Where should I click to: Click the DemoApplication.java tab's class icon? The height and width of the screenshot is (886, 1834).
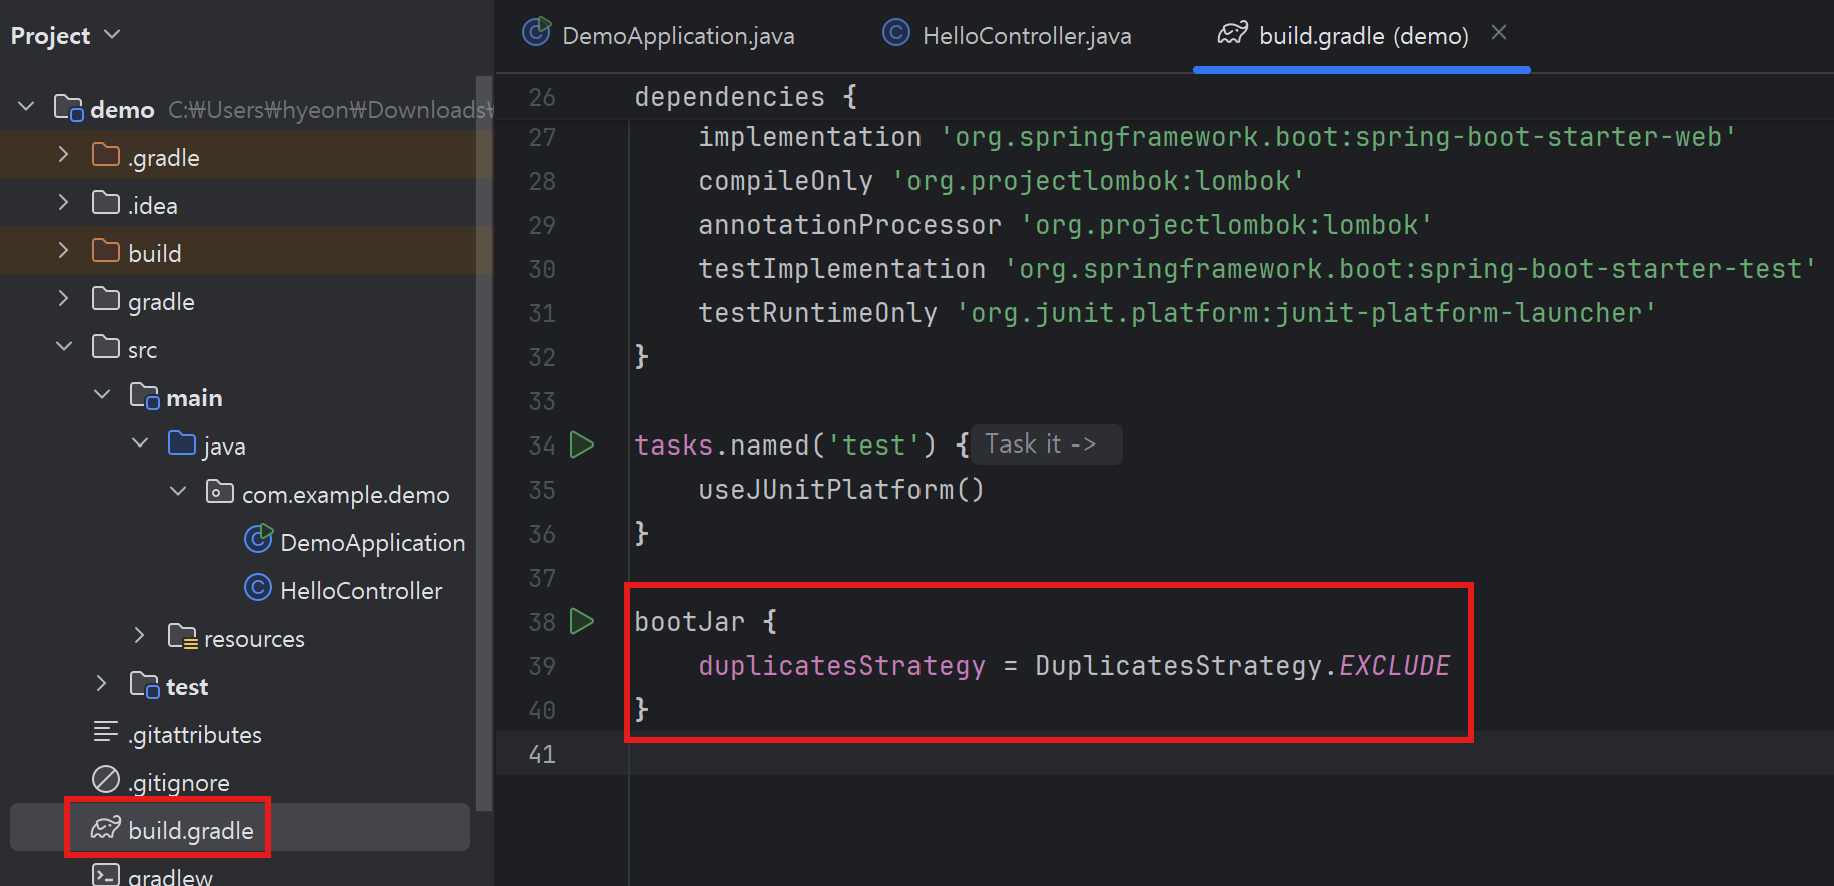click(537, 33)
